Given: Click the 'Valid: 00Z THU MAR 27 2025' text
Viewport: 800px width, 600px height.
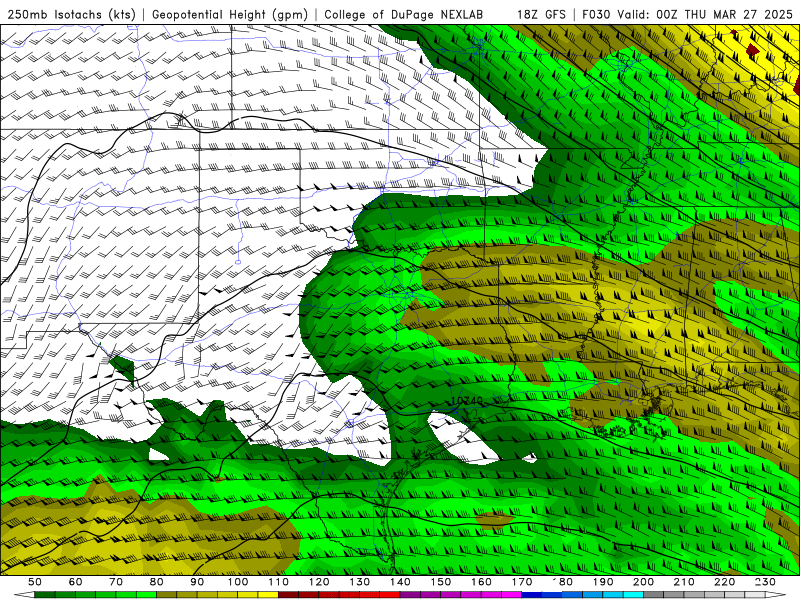Looking at the screenshot, I should 705,14.
